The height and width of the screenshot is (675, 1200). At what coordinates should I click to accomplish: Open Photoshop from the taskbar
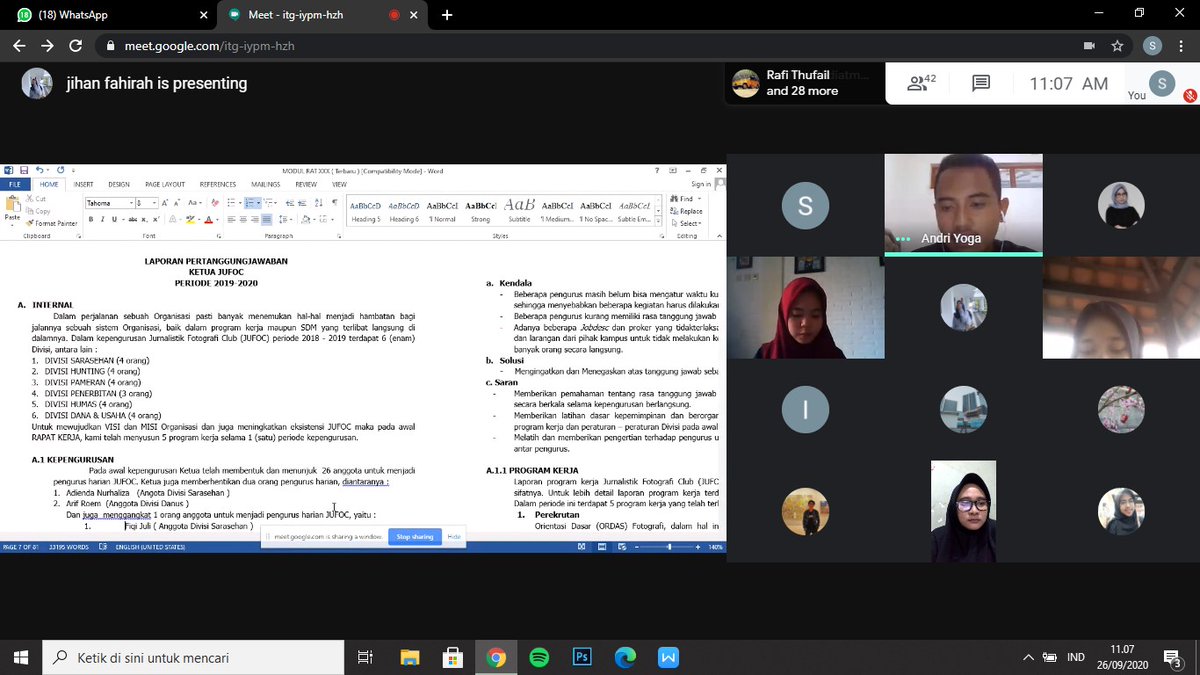(x=581, y=657)
